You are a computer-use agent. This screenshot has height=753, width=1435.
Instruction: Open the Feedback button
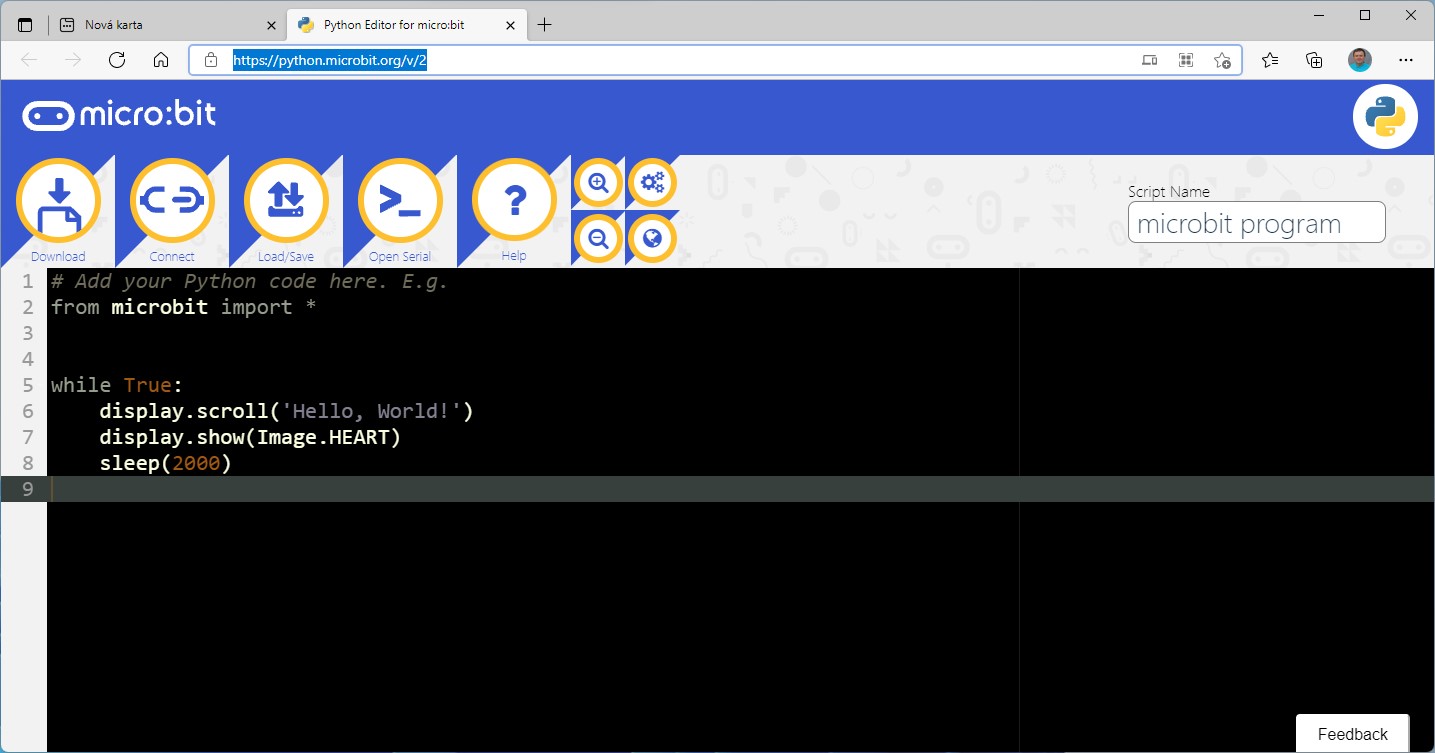coord(1352,734)
